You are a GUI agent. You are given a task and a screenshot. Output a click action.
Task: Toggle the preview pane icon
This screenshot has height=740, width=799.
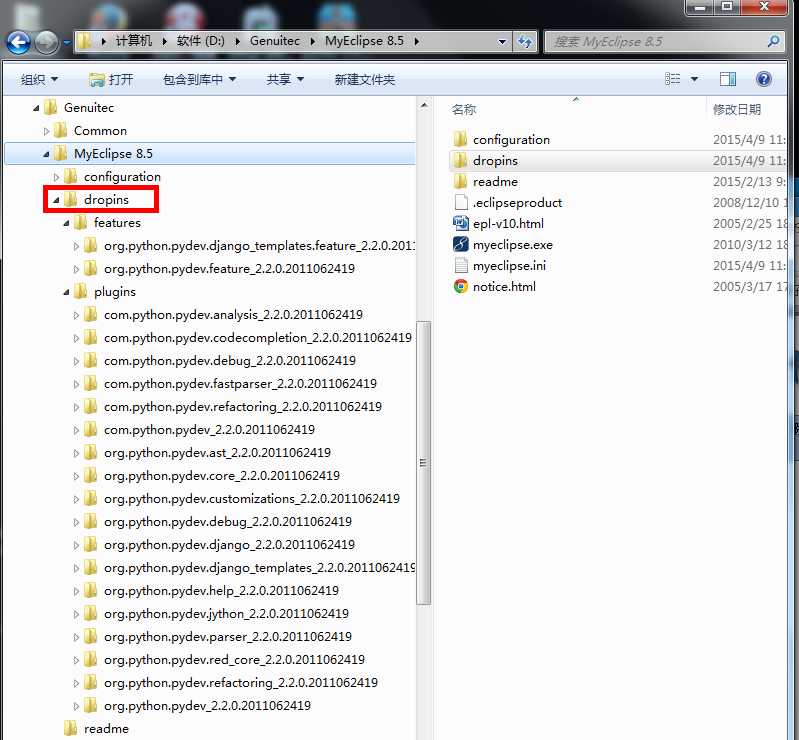[728, 79]
